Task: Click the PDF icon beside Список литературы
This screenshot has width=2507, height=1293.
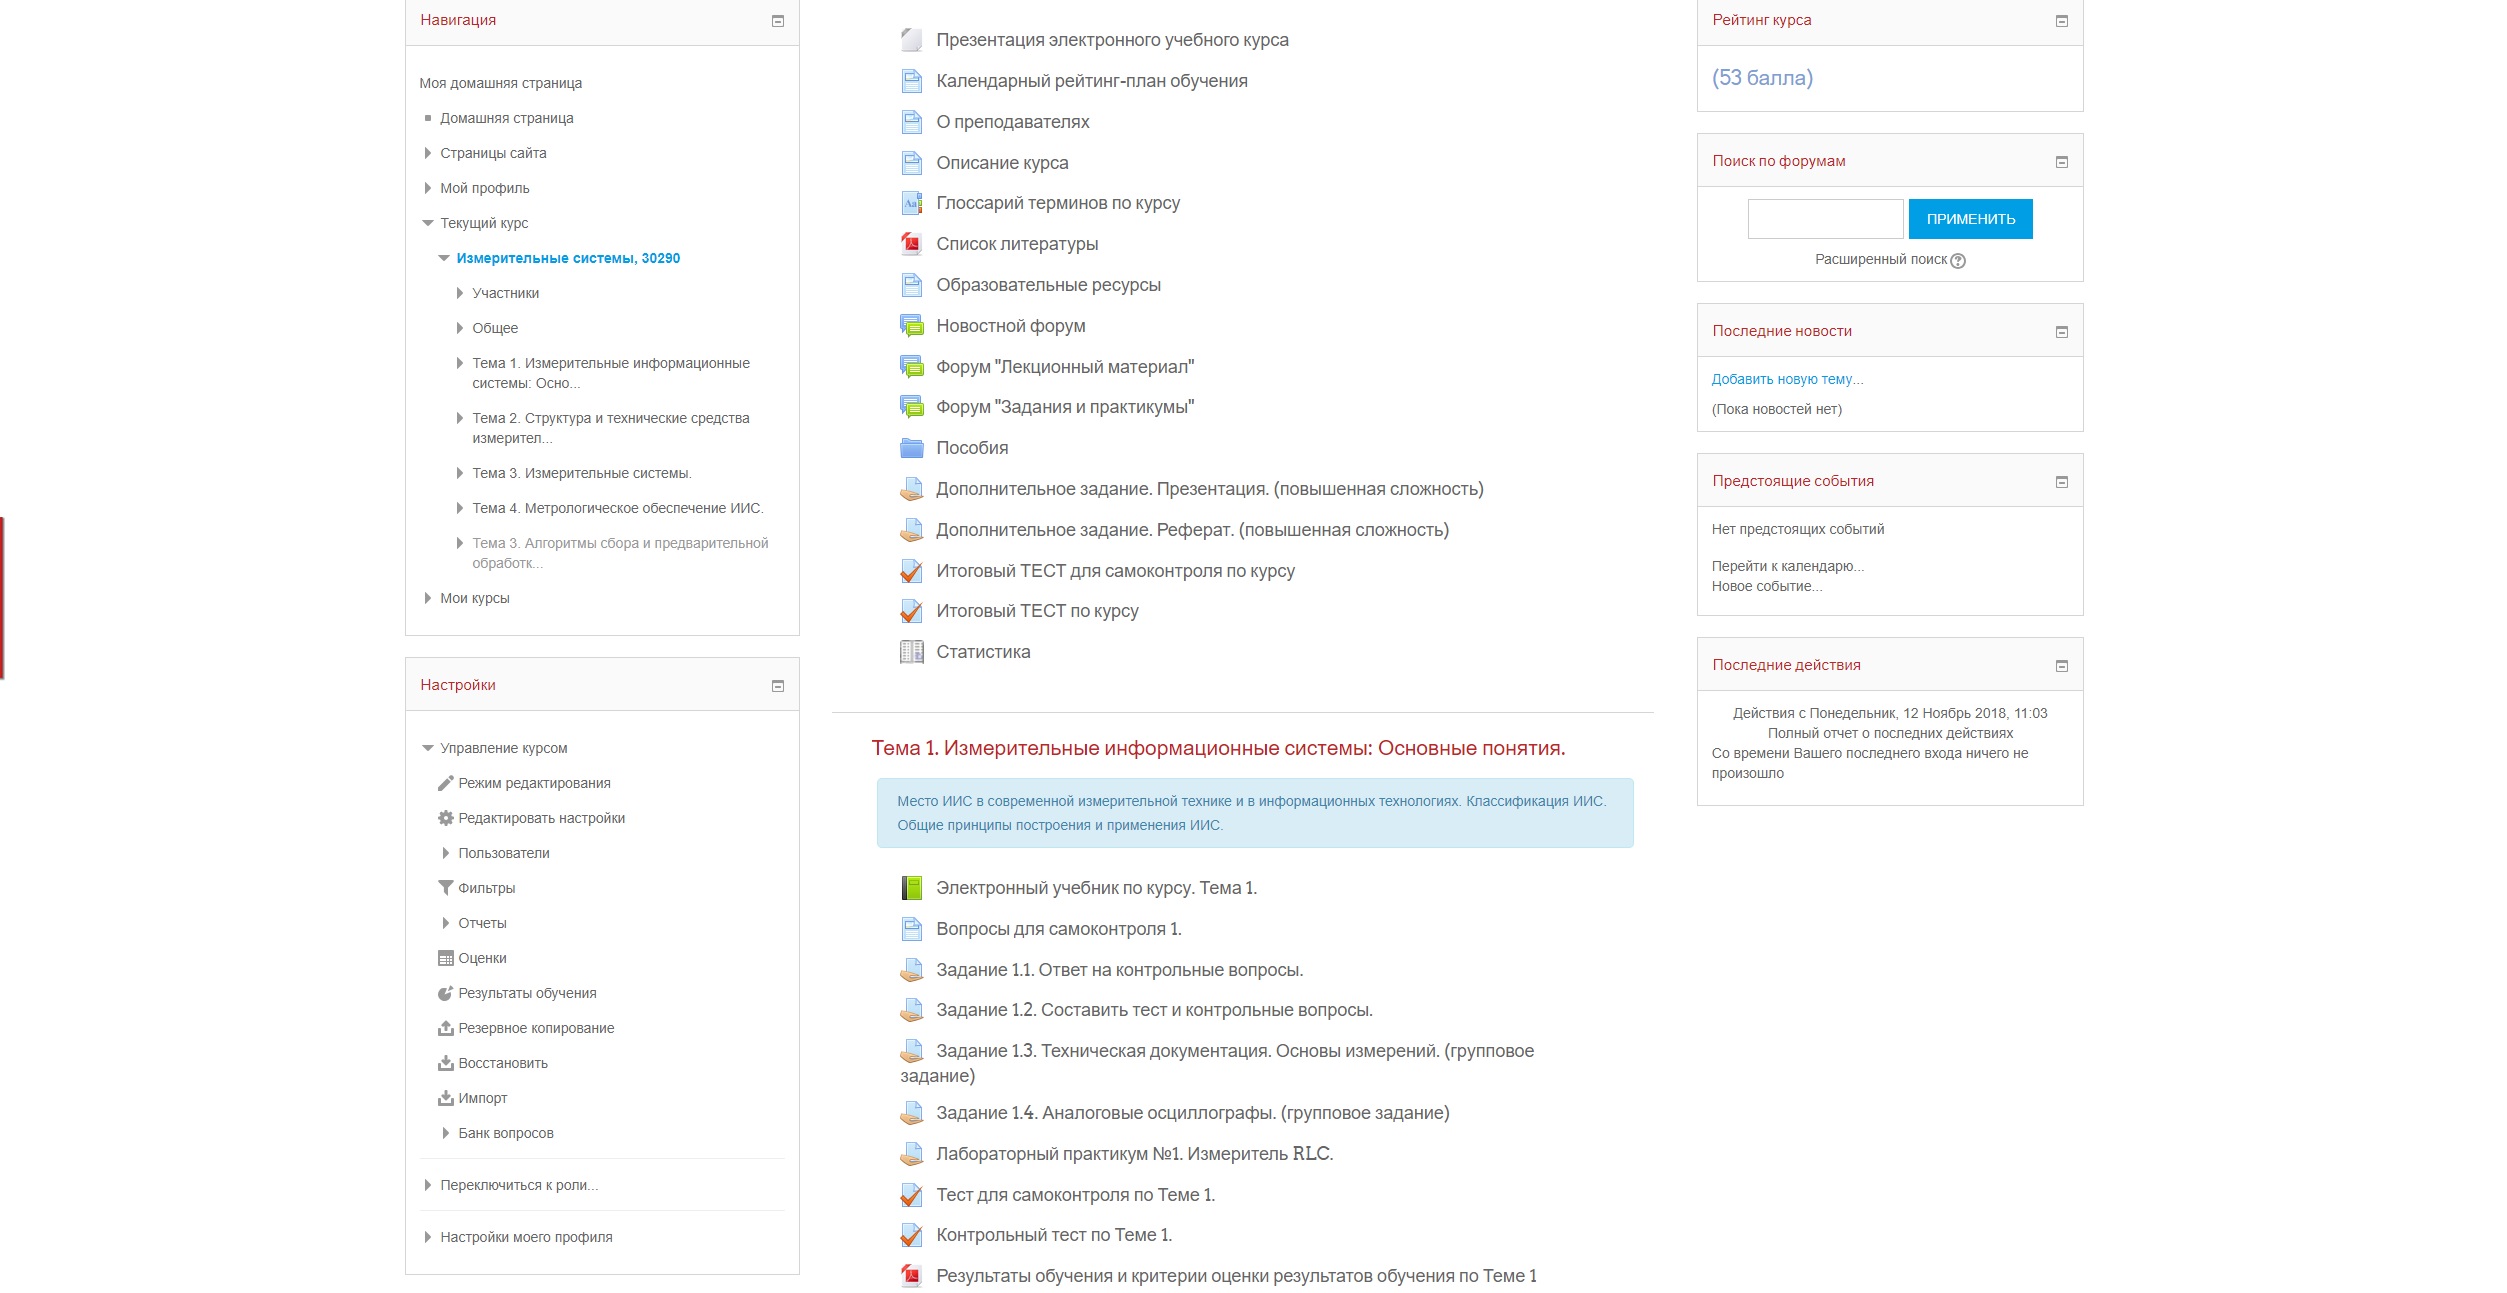Action: tap(911, 244)
